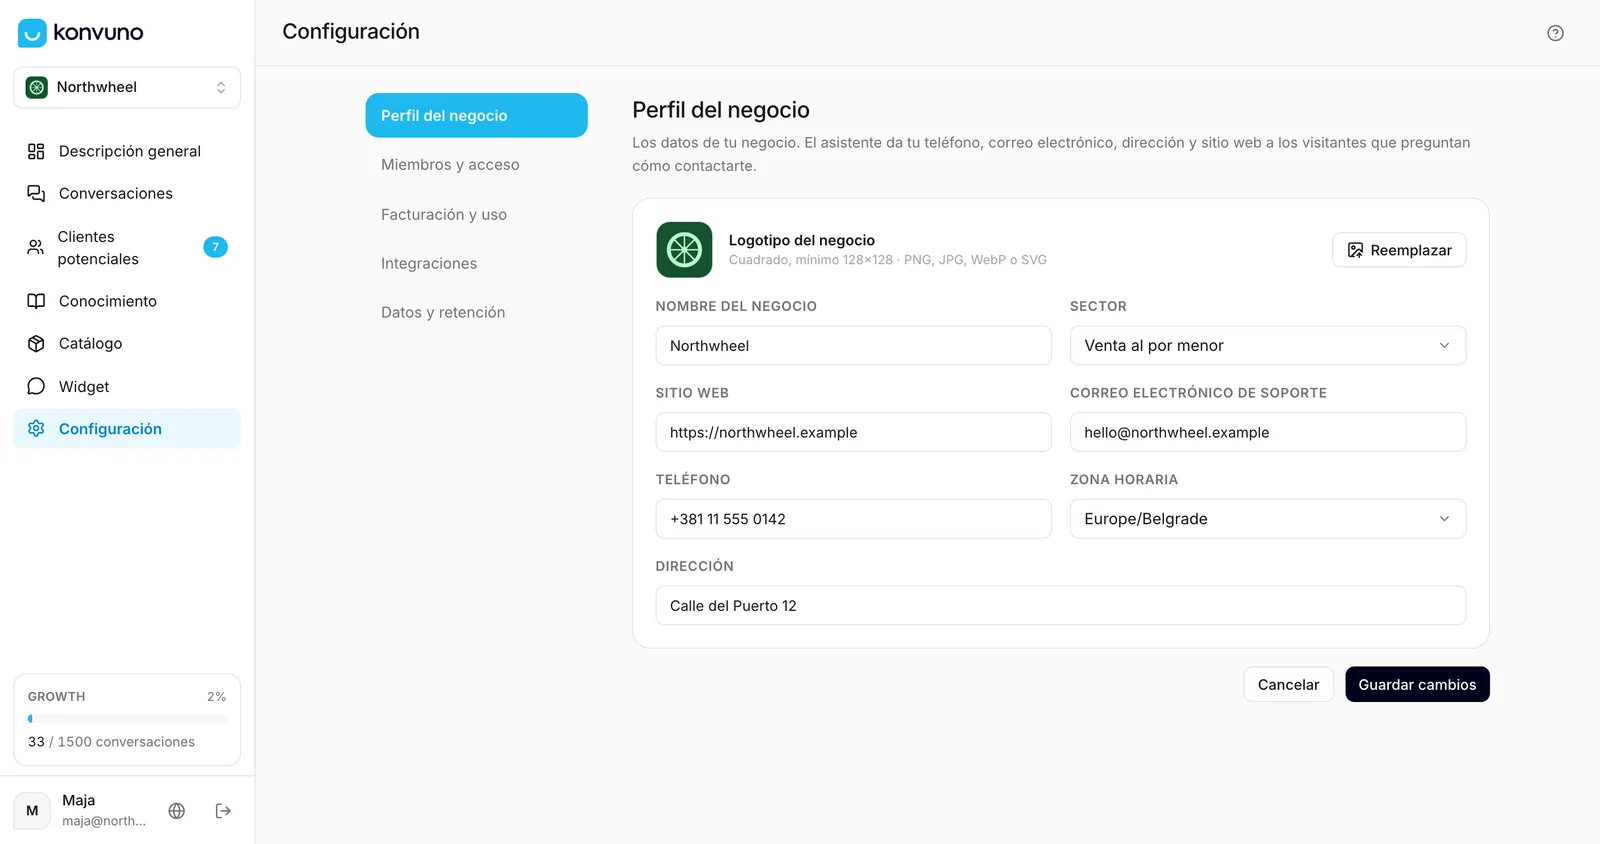Click the Growth conversations progress bar
This screenshot has width=1600, height=844.
127,718
